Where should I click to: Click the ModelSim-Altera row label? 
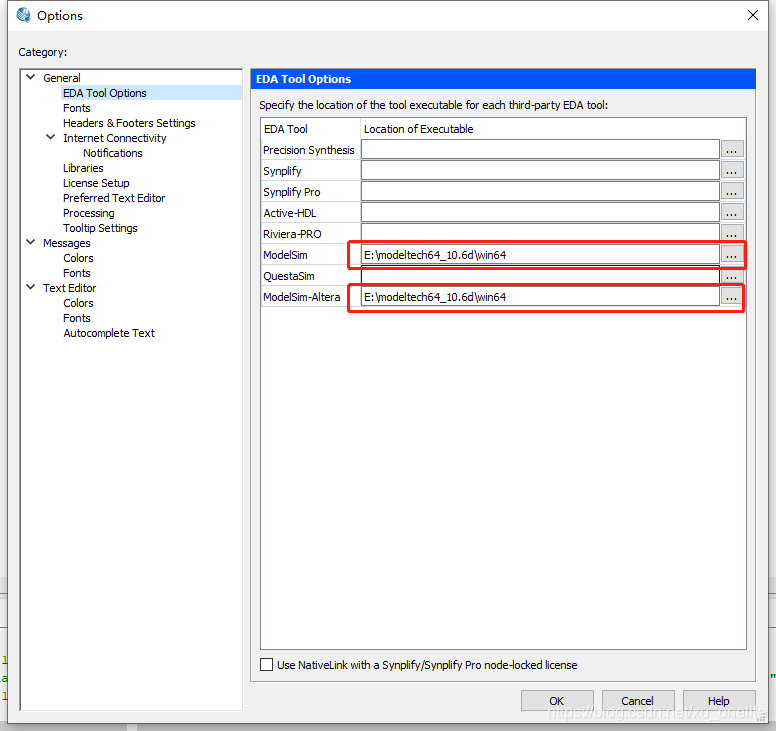(301, 297)
